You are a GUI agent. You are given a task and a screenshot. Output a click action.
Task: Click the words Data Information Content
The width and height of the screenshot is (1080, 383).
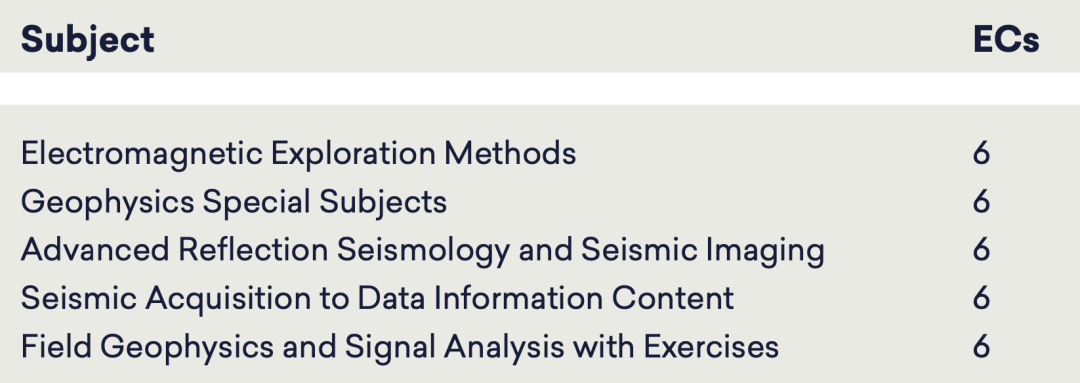coord(546,298)
